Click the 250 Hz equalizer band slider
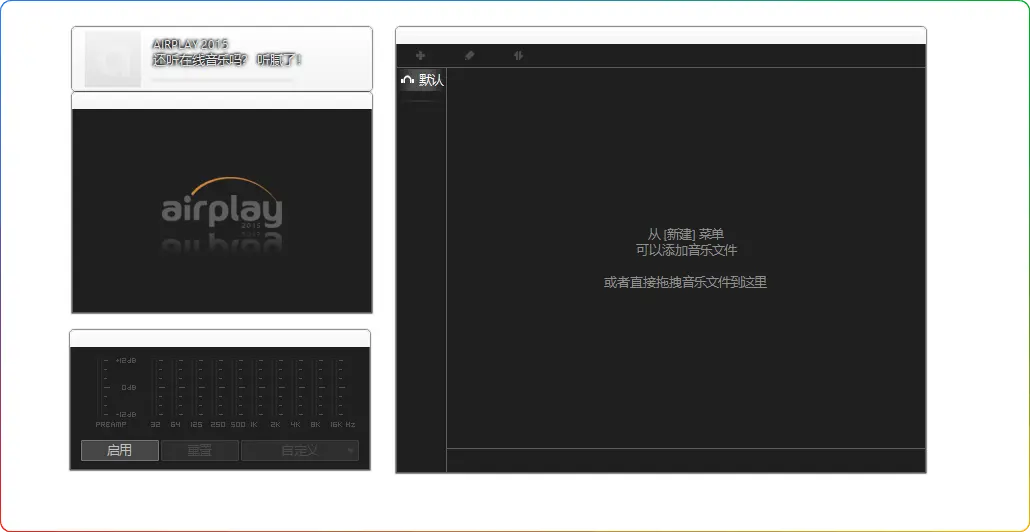The image size is (1030, 532). point(219,388)
